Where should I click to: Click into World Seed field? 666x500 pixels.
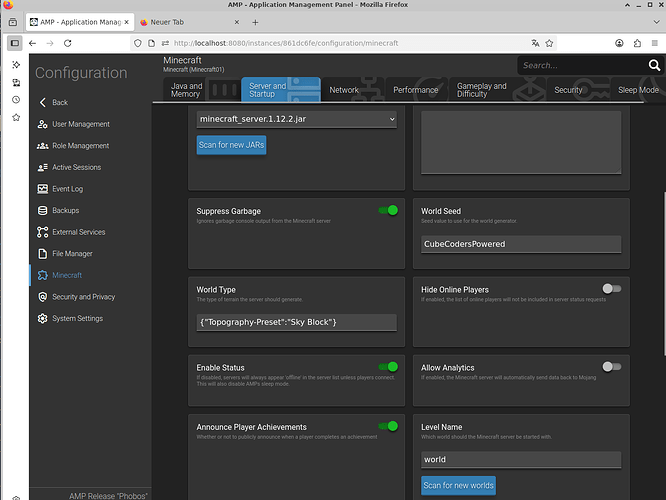coord(521,244)
